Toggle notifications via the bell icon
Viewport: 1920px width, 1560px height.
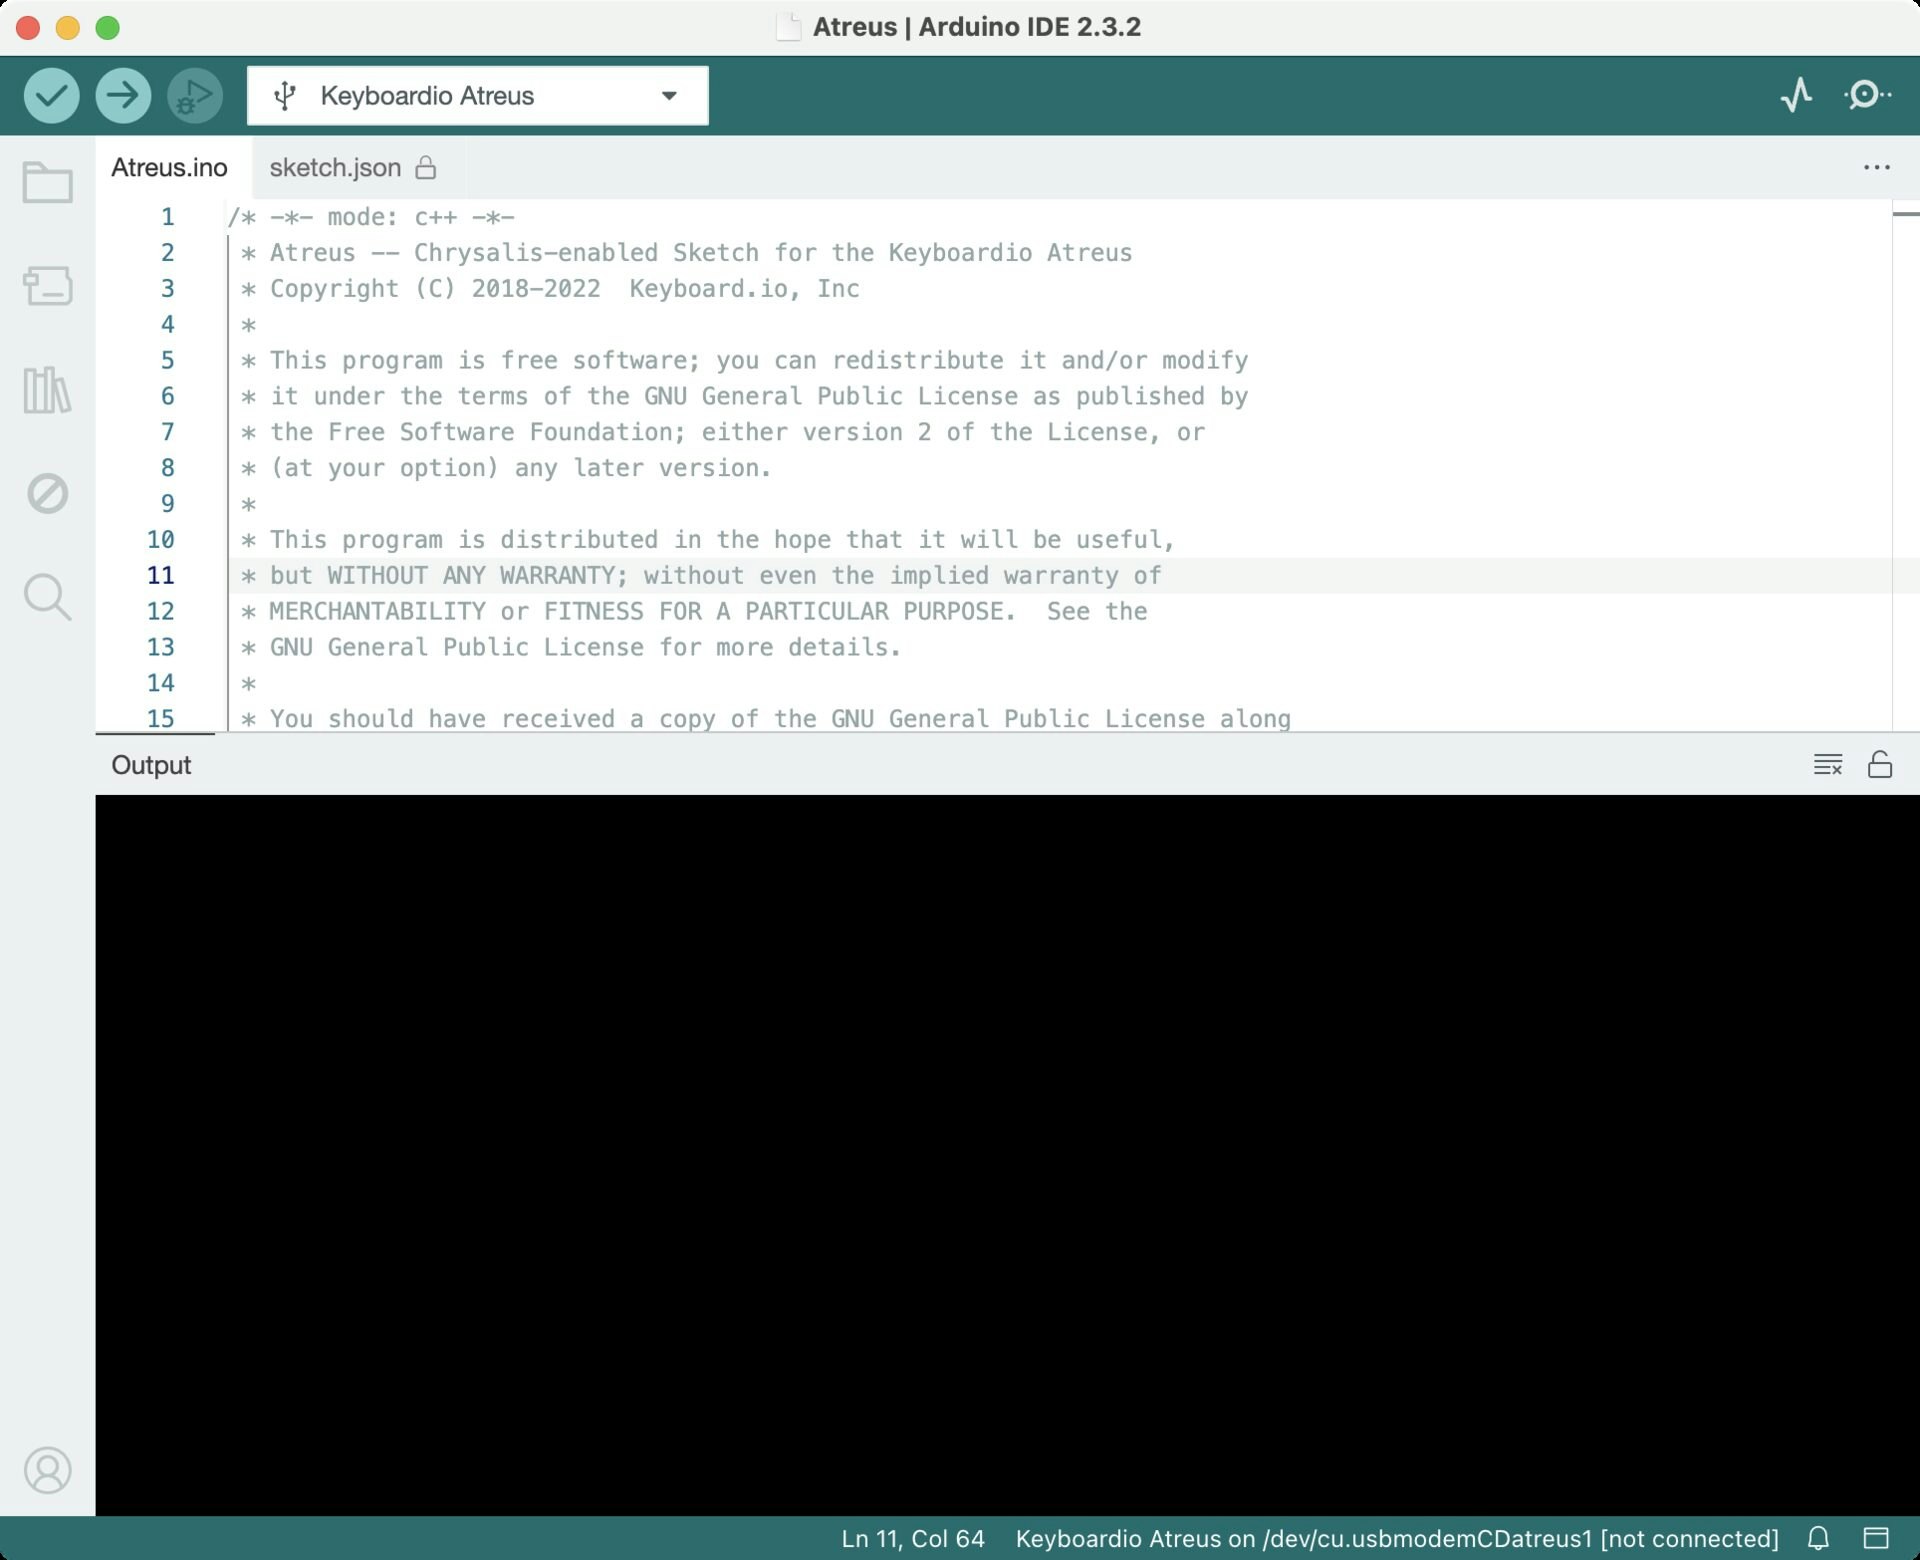tap(1818, 1539)
